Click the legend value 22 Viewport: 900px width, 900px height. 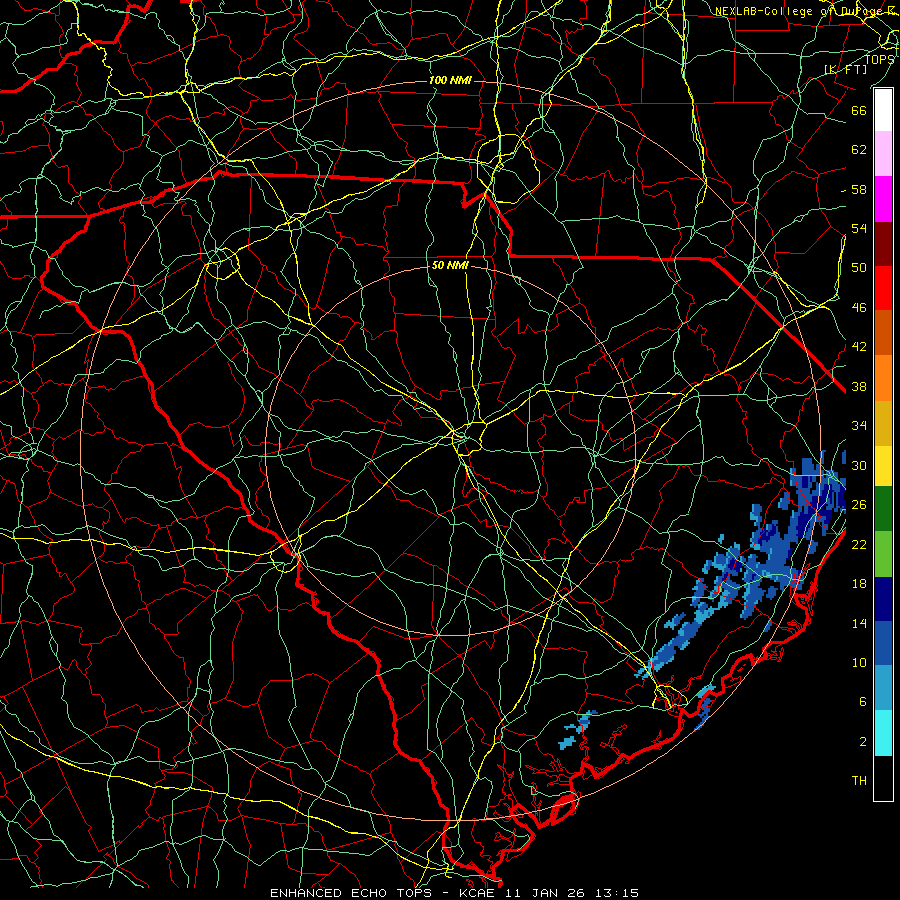pyautogui.click(x=859, y=544)
